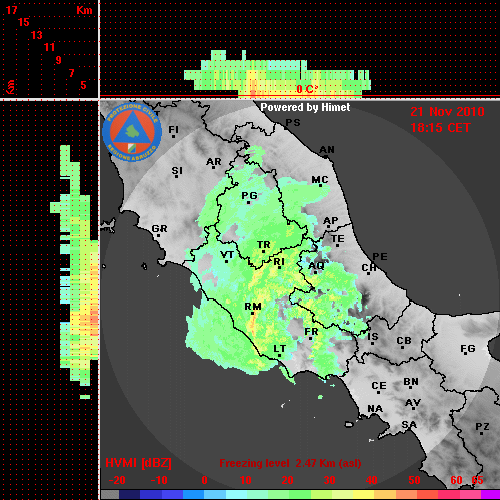
Task: Click the '-20' dBZ scale value
Action: tap(117, 480)
